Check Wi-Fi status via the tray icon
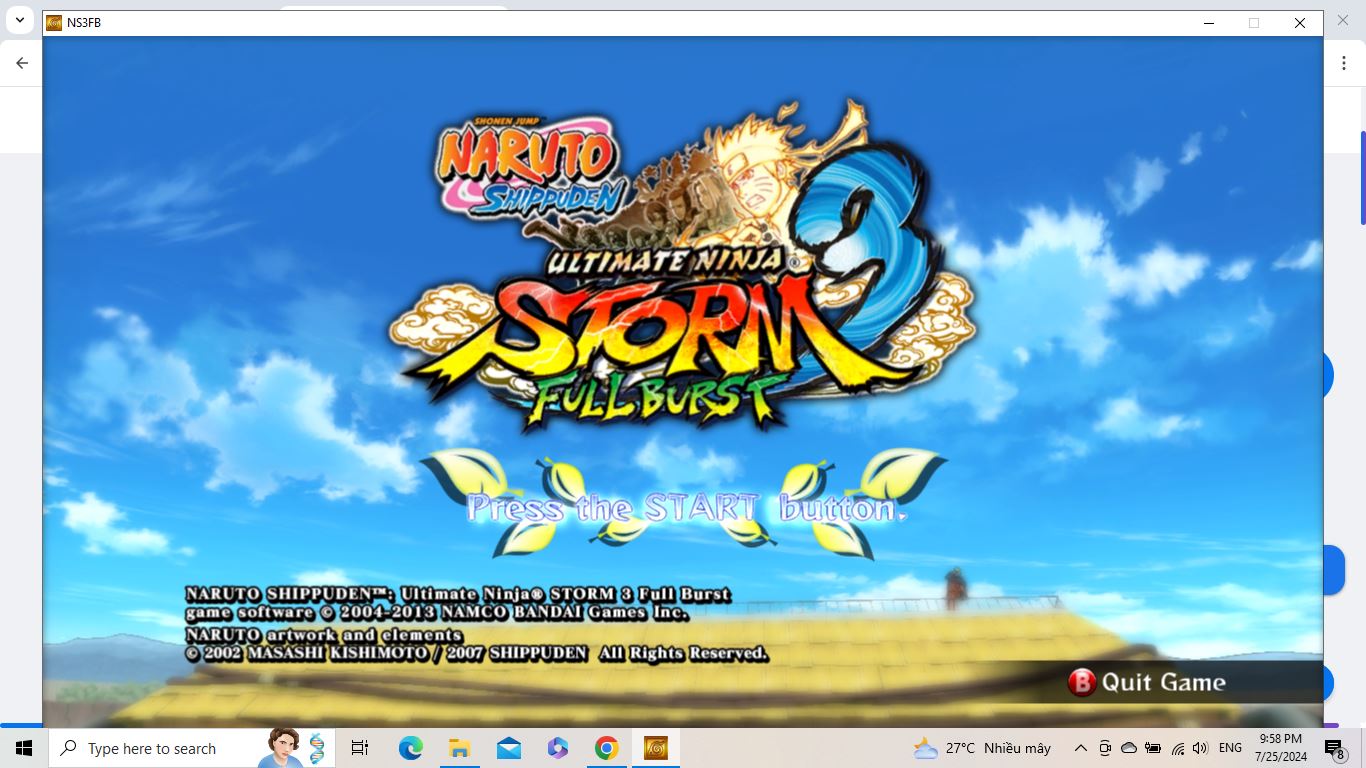1366x768 pixels. [x=1176, y=748]
